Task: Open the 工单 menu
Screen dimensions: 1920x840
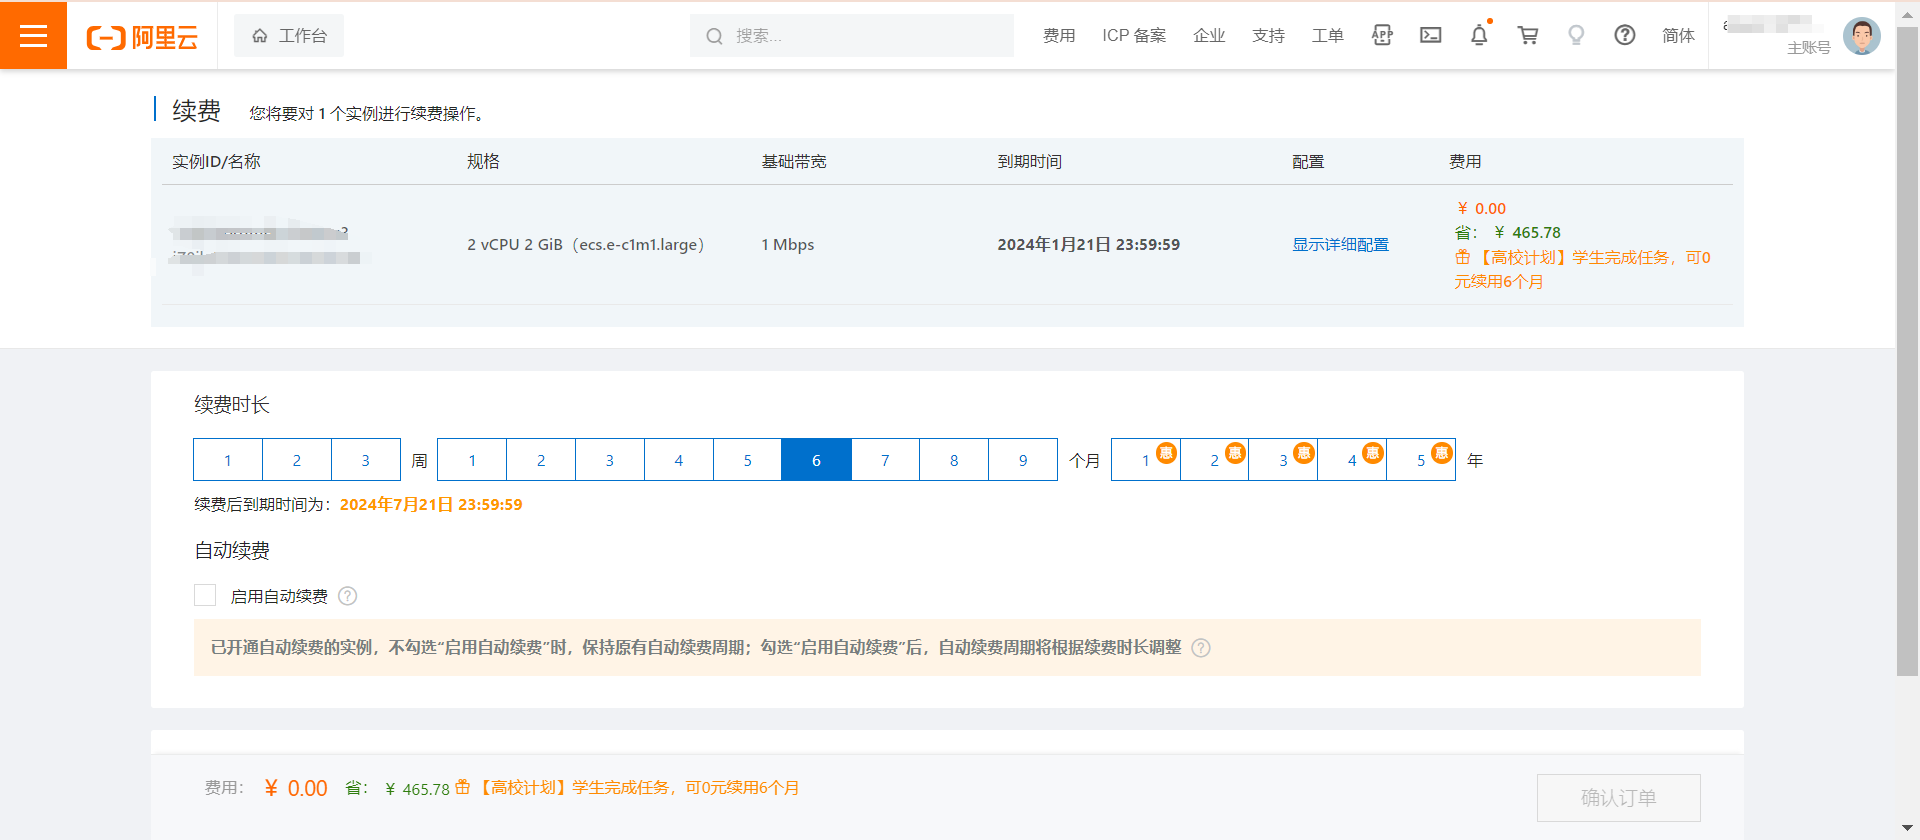Action: click(1327, 36)
